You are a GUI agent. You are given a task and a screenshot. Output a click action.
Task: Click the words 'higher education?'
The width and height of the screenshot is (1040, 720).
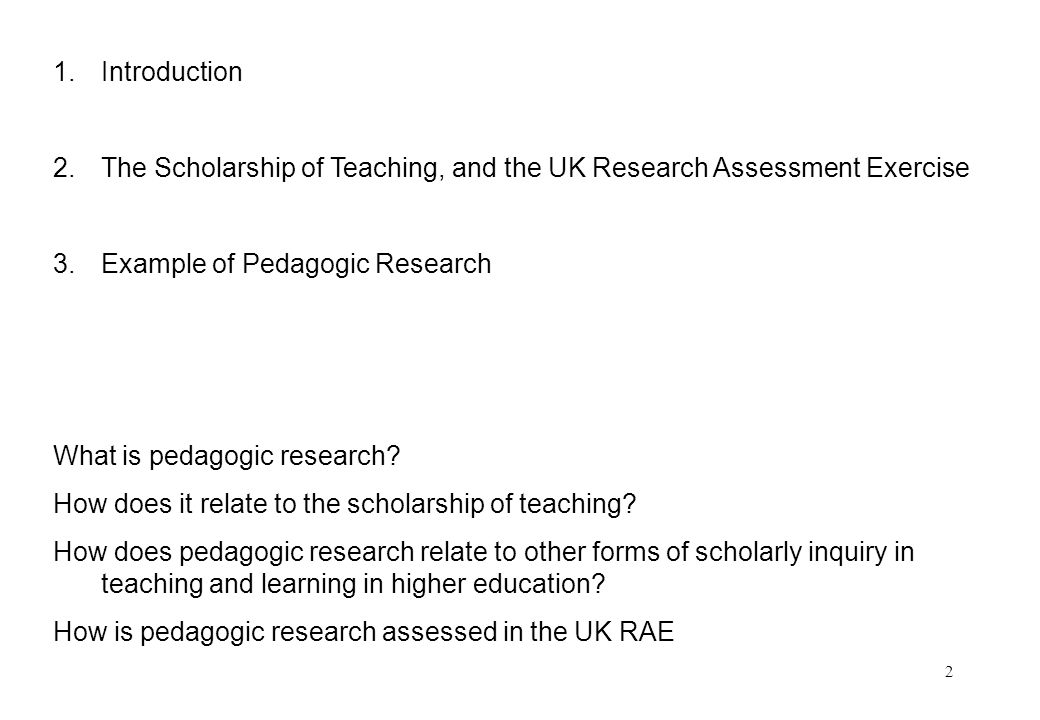tap(497, 584)
